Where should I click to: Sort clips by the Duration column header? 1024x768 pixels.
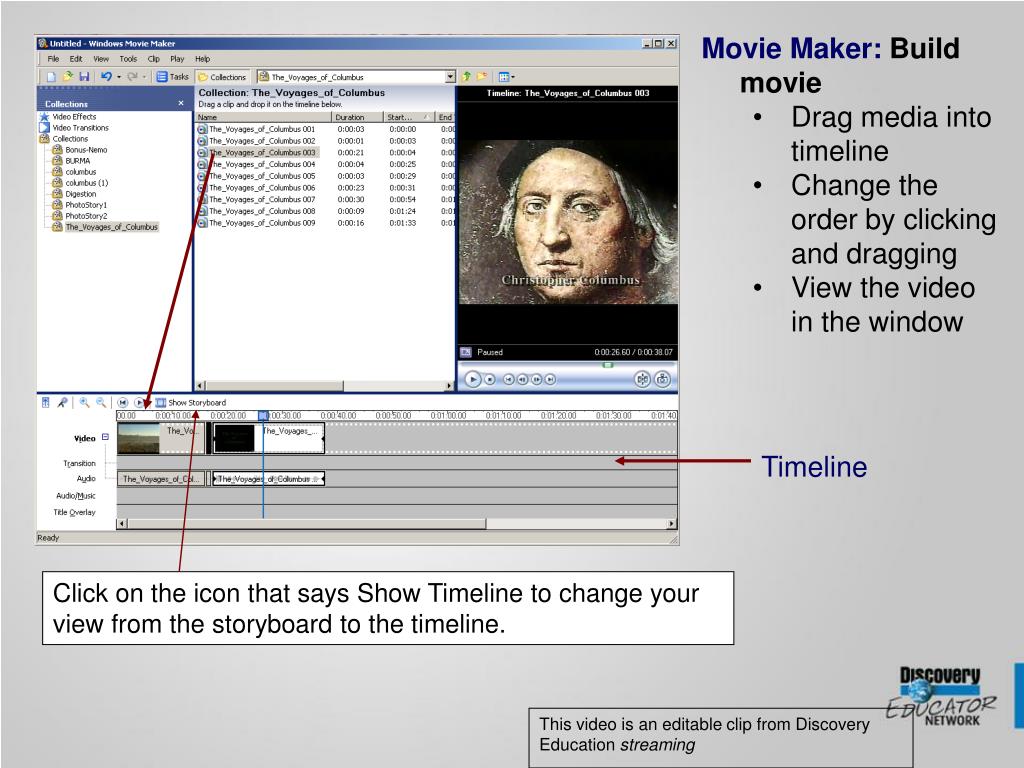click(x=357, y=117)
